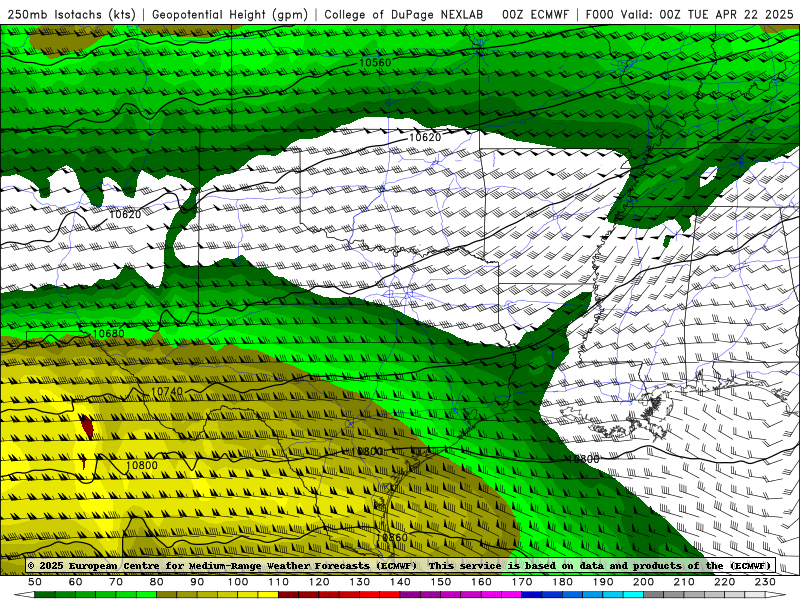The image size is (800, 600).
Task: Click the 70 value on the color scale
Action: (x=116, y=582)
